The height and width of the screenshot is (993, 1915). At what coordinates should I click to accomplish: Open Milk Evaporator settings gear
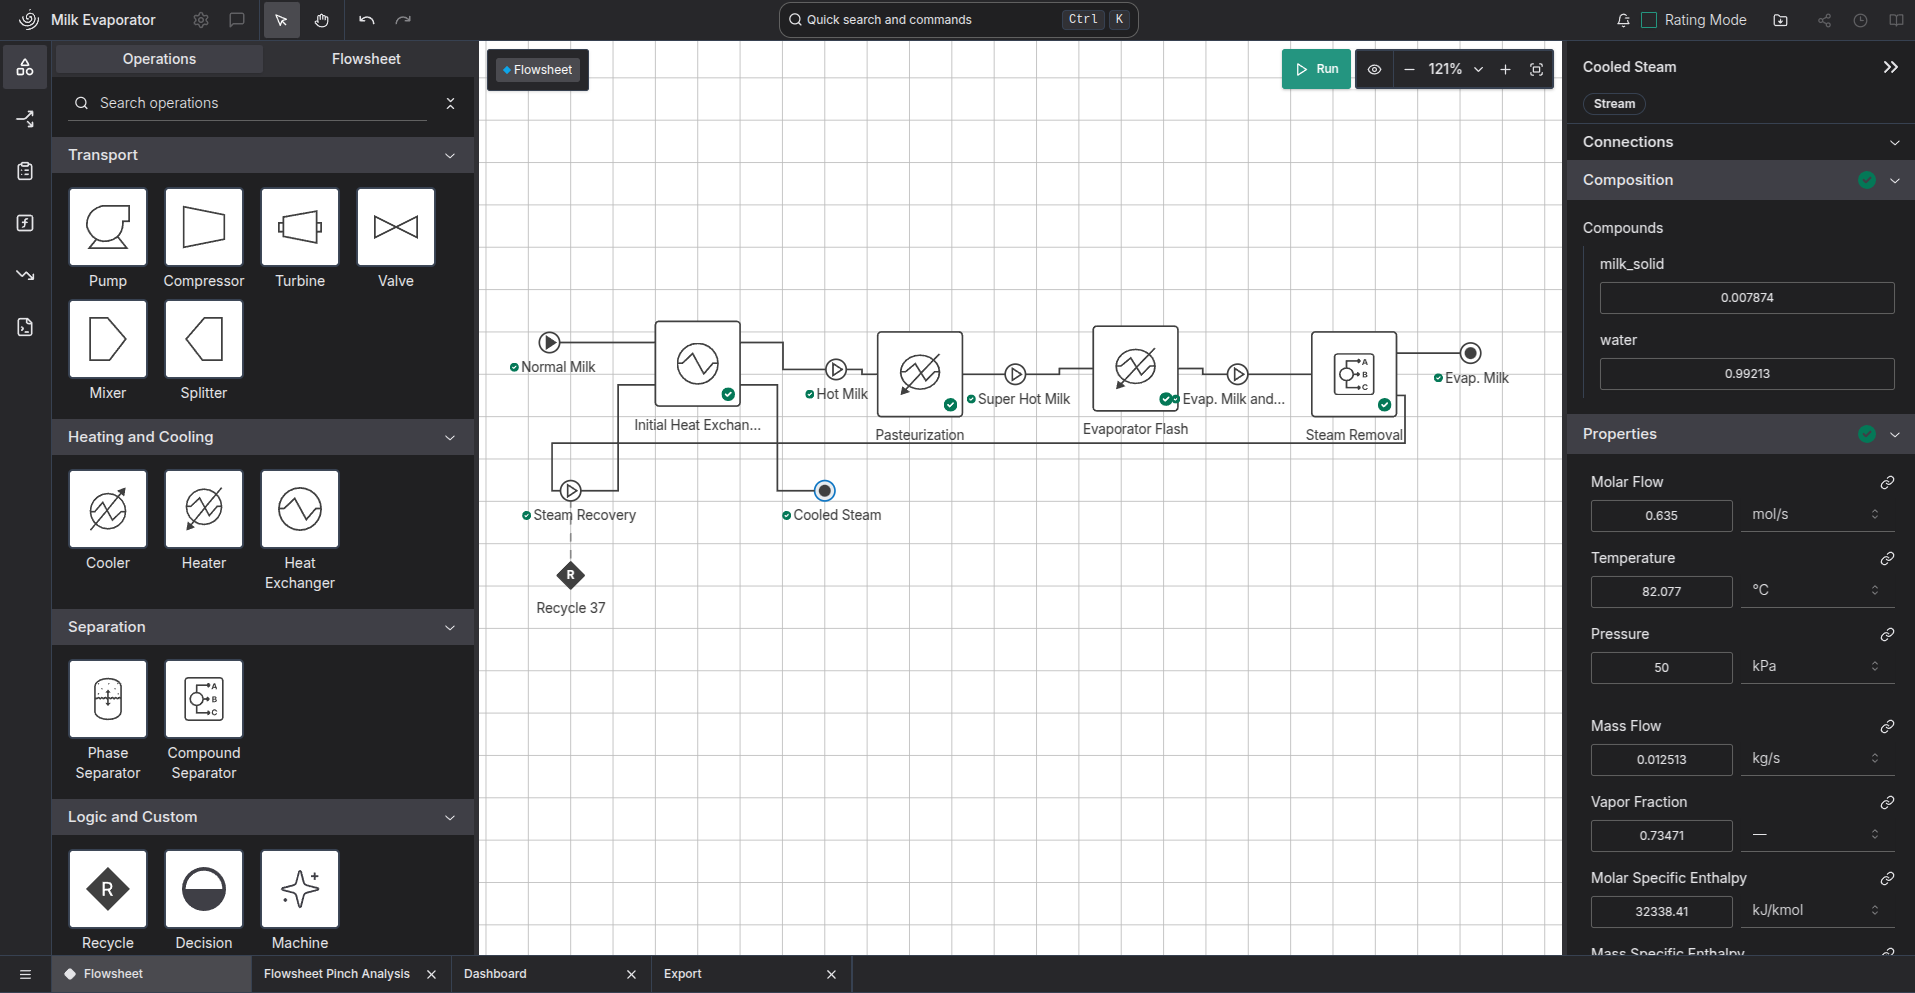(x=201, y=20)
